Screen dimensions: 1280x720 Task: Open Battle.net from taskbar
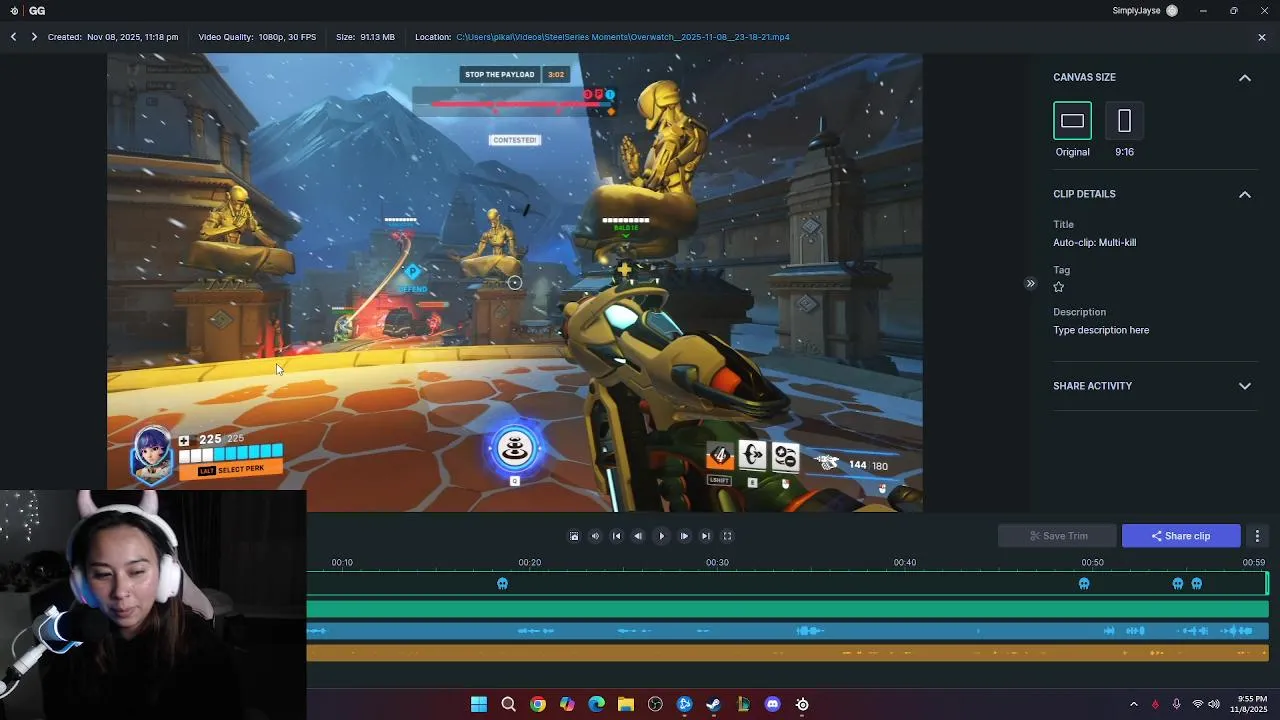[685, 704]
